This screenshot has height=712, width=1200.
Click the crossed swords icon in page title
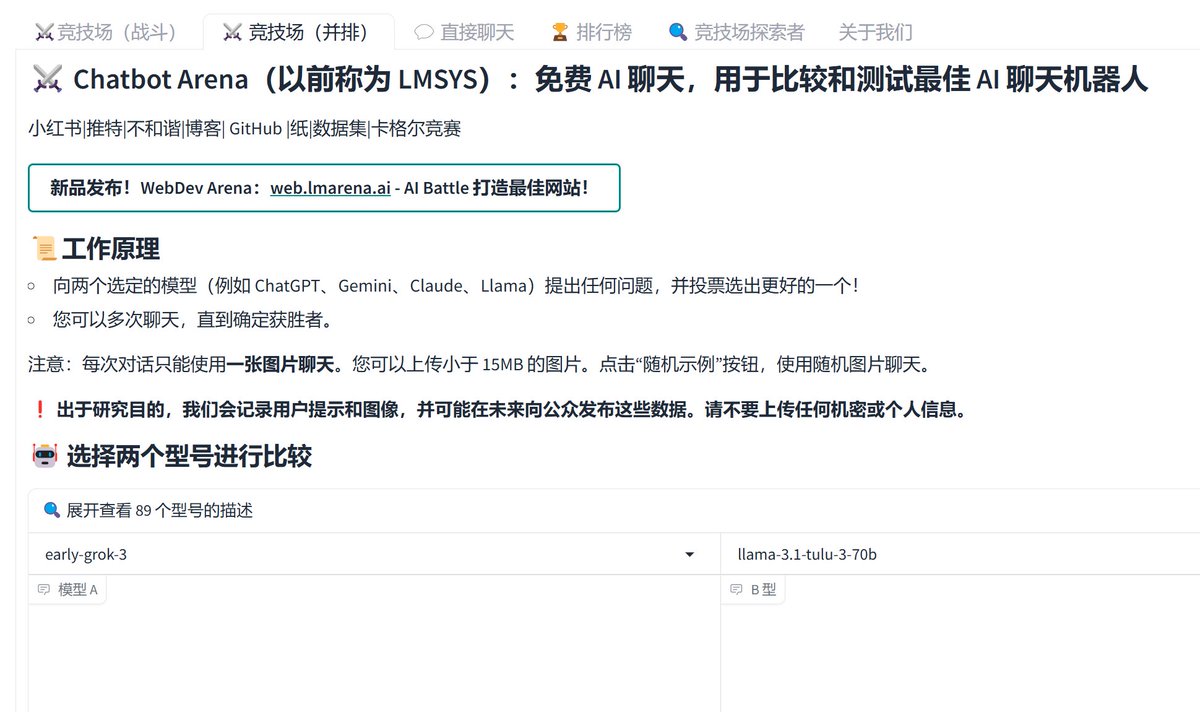click(x=47, y=79)
